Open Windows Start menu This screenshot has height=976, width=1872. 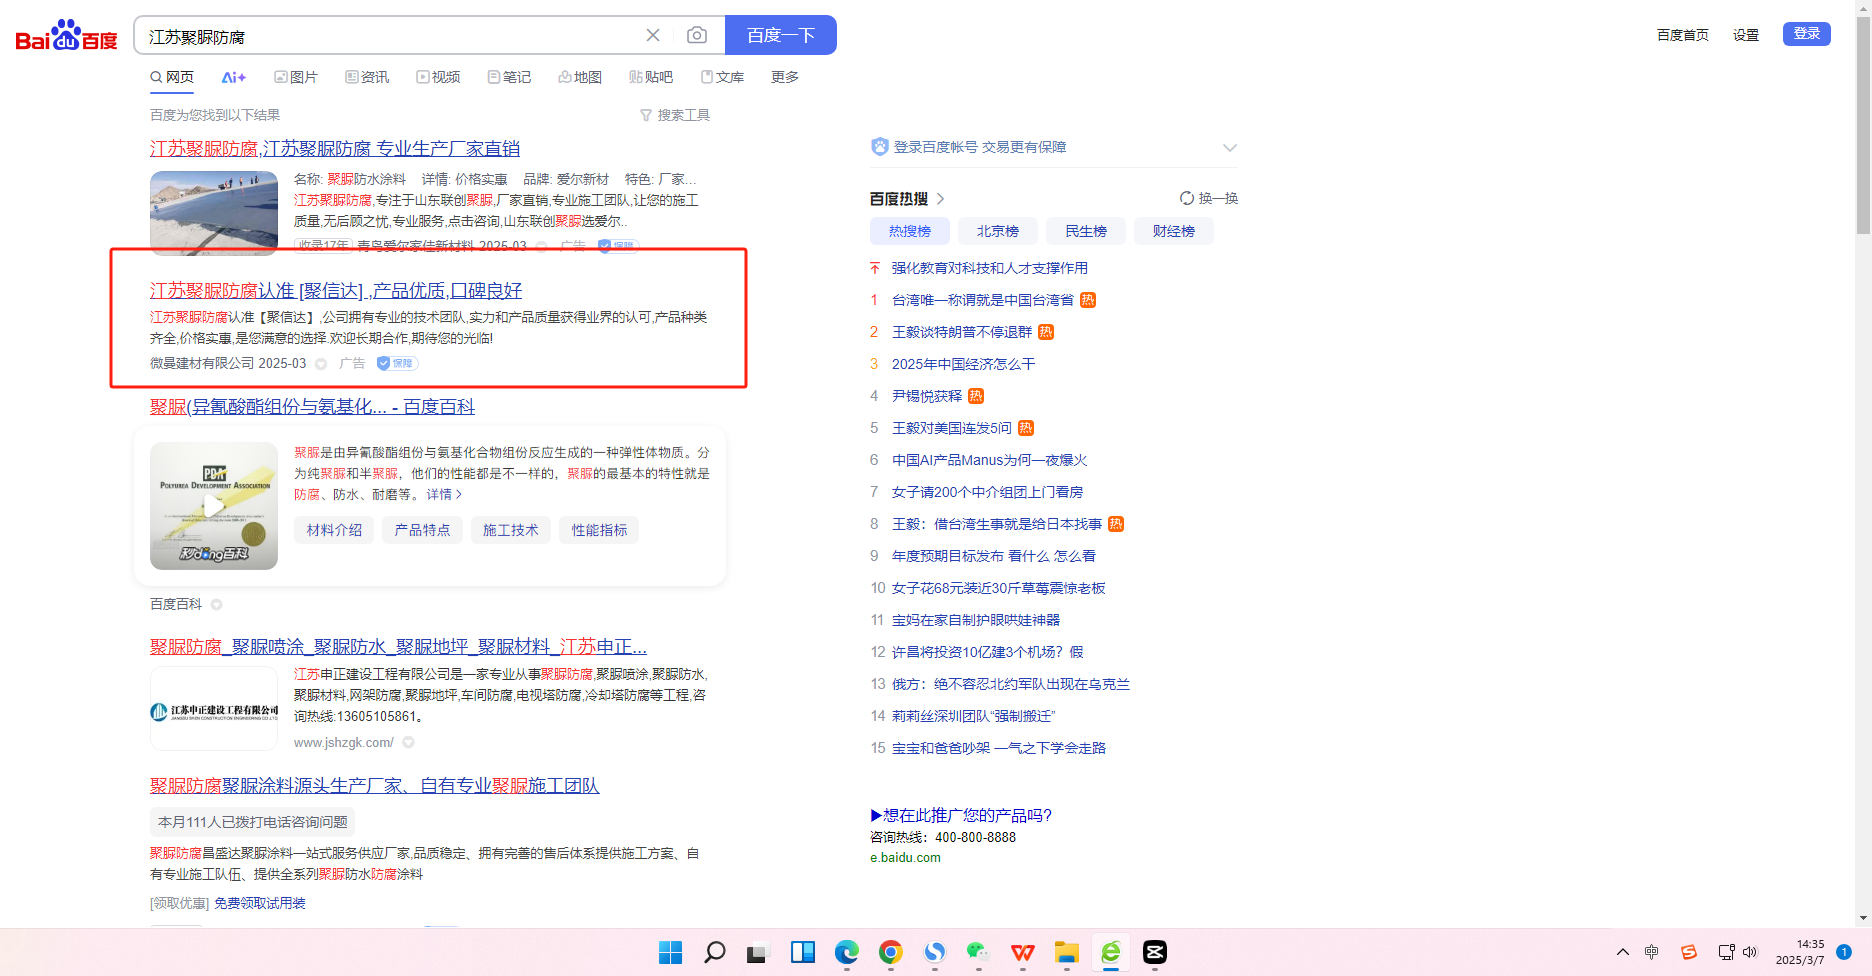point(670,953)
